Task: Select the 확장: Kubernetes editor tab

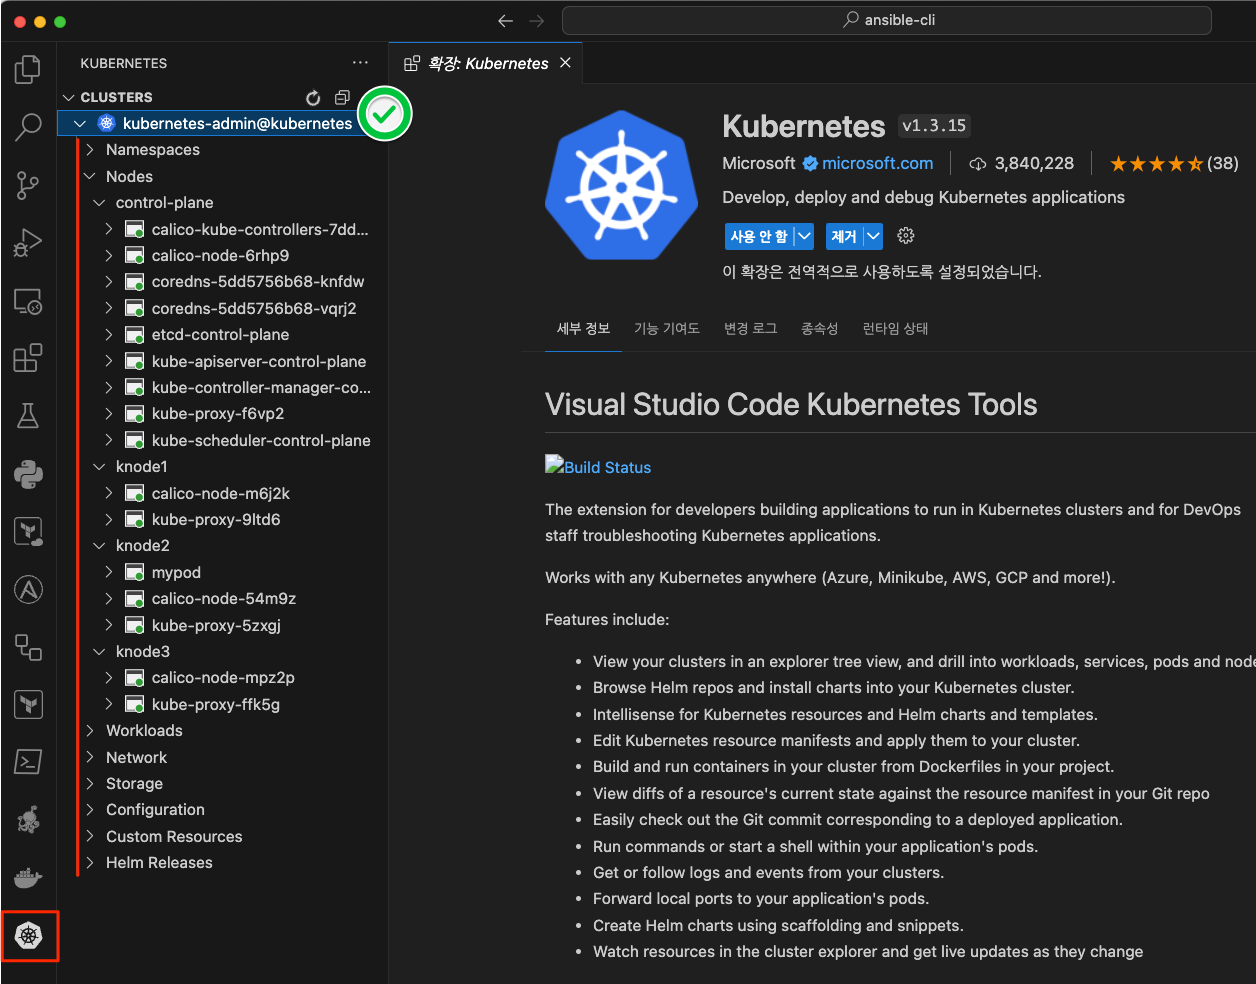Action: pyautogui.click(x=488, y=63)
